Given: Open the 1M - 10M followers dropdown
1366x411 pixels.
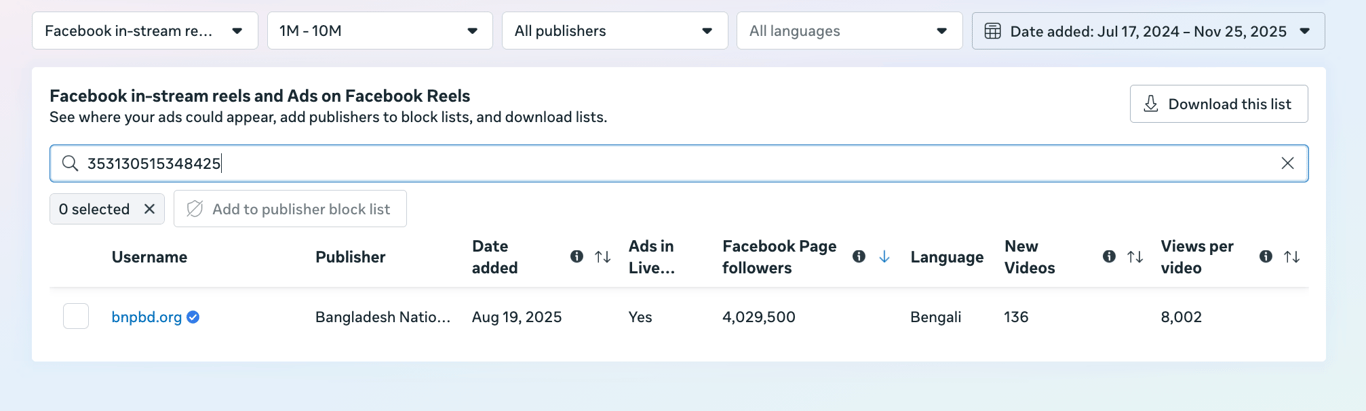Looking at the screenshot, I should coord(380,31).
